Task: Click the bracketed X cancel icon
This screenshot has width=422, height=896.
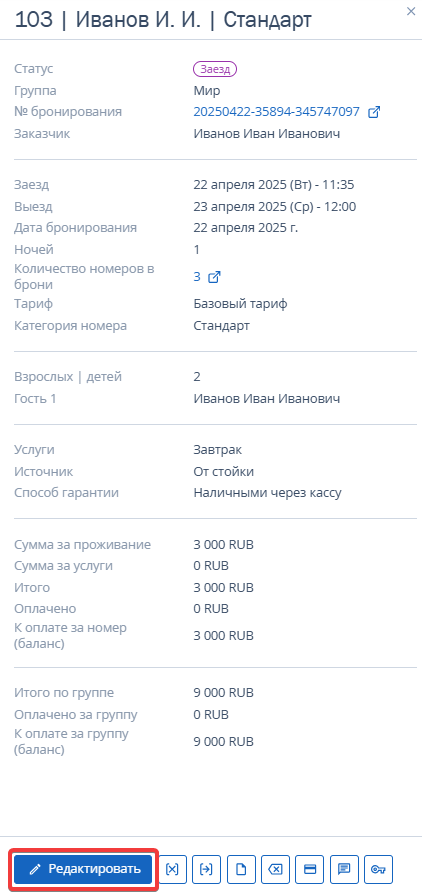Action: coord(172,869)
